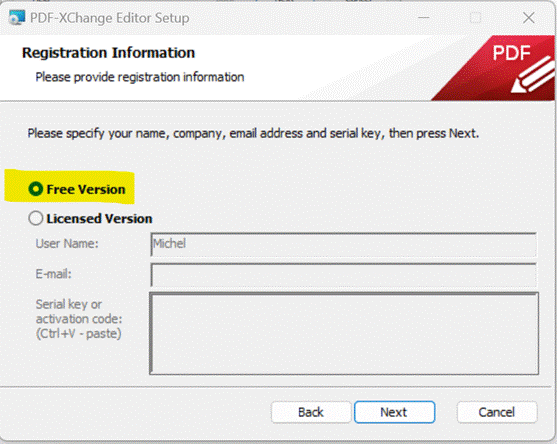Viewport: 557px width, 444px height.
Task: Click the "PDF-XChange Editor Setup" title text
Action: tap(109, 18)
